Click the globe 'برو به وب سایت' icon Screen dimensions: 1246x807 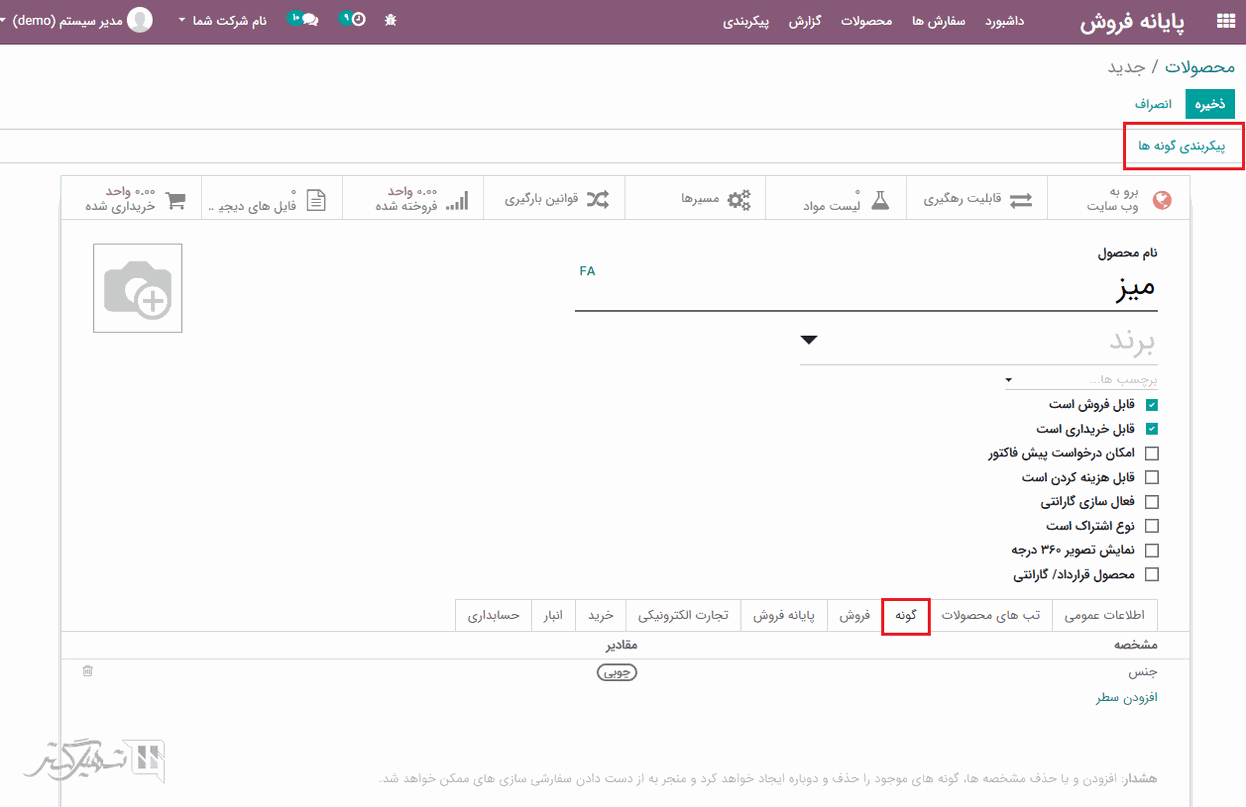pyautogui.click(x=1161, y=199)
